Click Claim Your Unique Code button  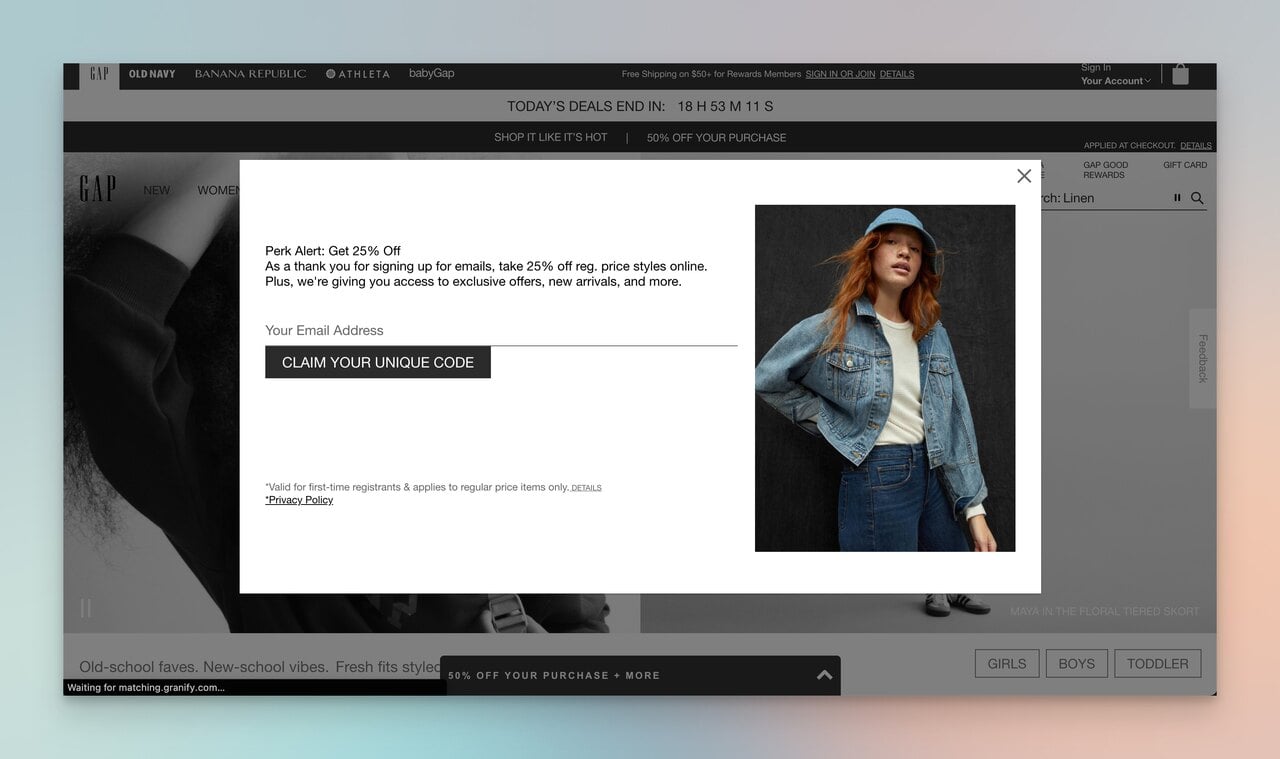point(378,362)
